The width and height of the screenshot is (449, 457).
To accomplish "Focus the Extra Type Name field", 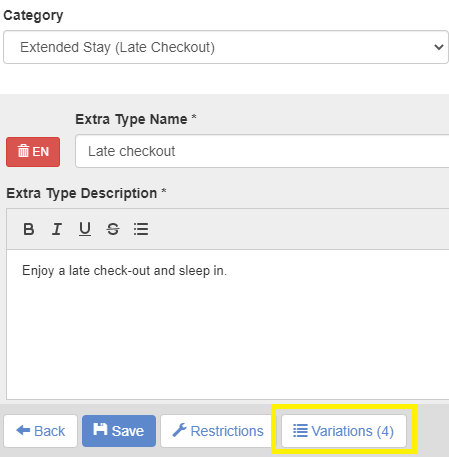I will (262, 151).
